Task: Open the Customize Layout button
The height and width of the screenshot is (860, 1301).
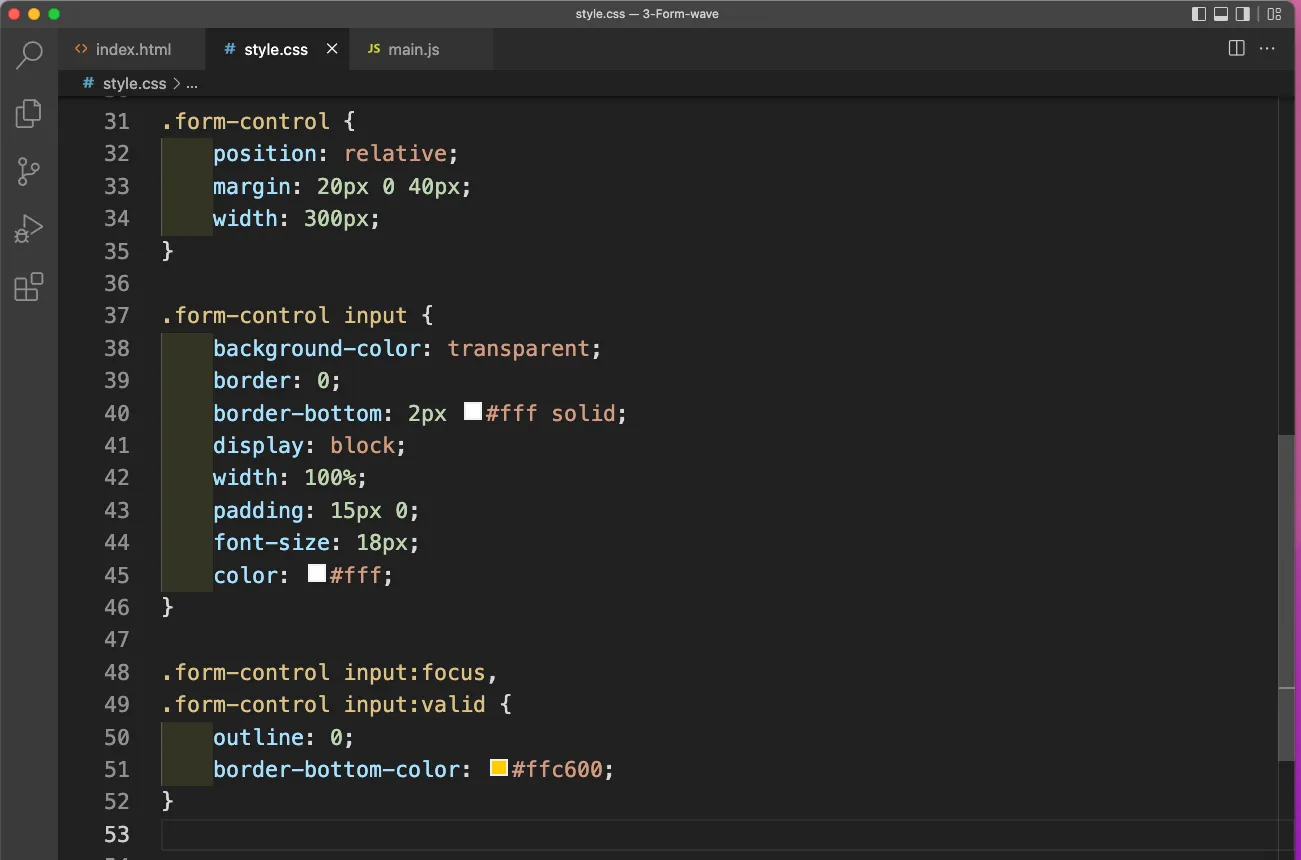Action: [1274, 14]
